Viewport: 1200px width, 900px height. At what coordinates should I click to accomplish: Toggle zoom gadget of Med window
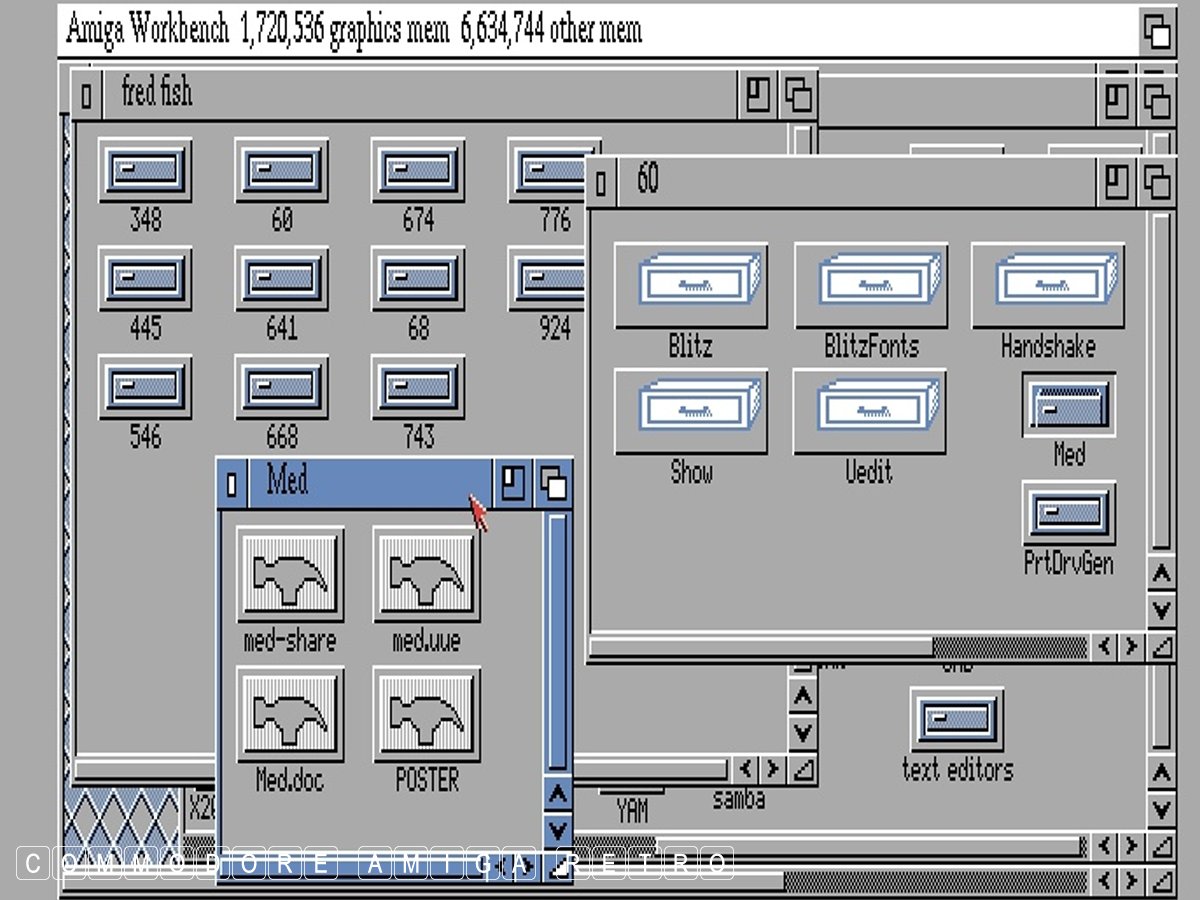[x=513, y=485]
